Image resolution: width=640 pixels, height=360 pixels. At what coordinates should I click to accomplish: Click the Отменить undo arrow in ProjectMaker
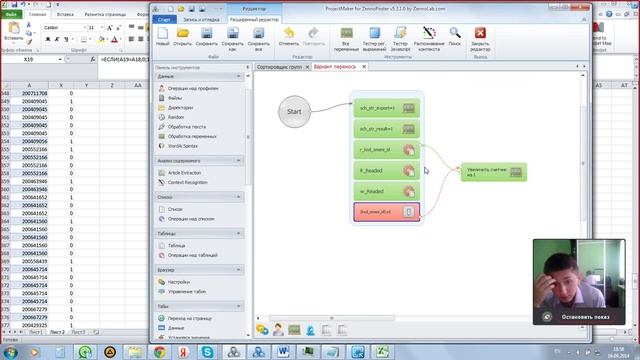click(289, 37)
